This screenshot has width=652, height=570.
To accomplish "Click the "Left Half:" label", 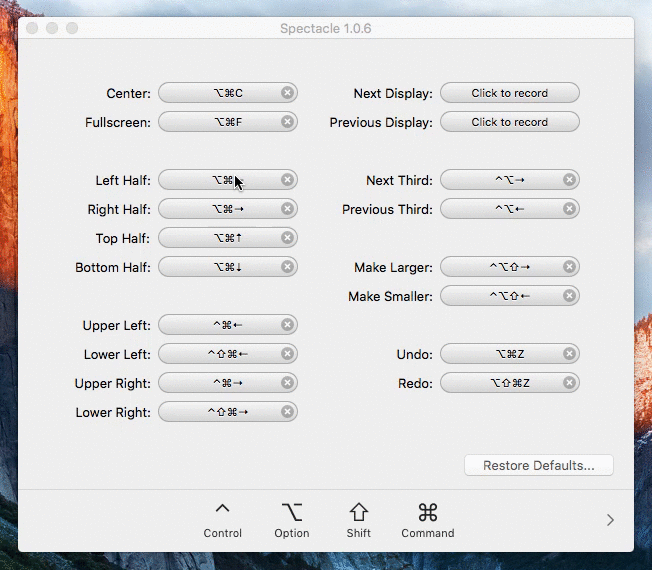I will coord(123,180).
